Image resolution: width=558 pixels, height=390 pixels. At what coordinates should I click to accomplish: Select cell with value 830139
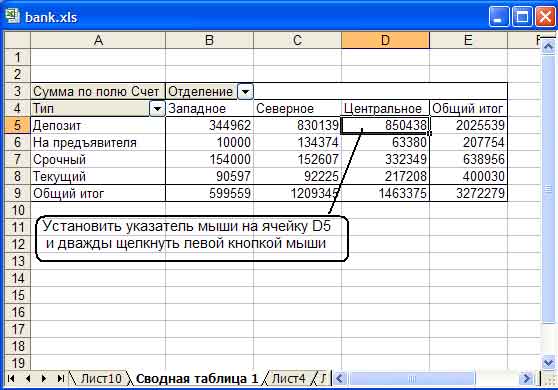pos(298,125)
